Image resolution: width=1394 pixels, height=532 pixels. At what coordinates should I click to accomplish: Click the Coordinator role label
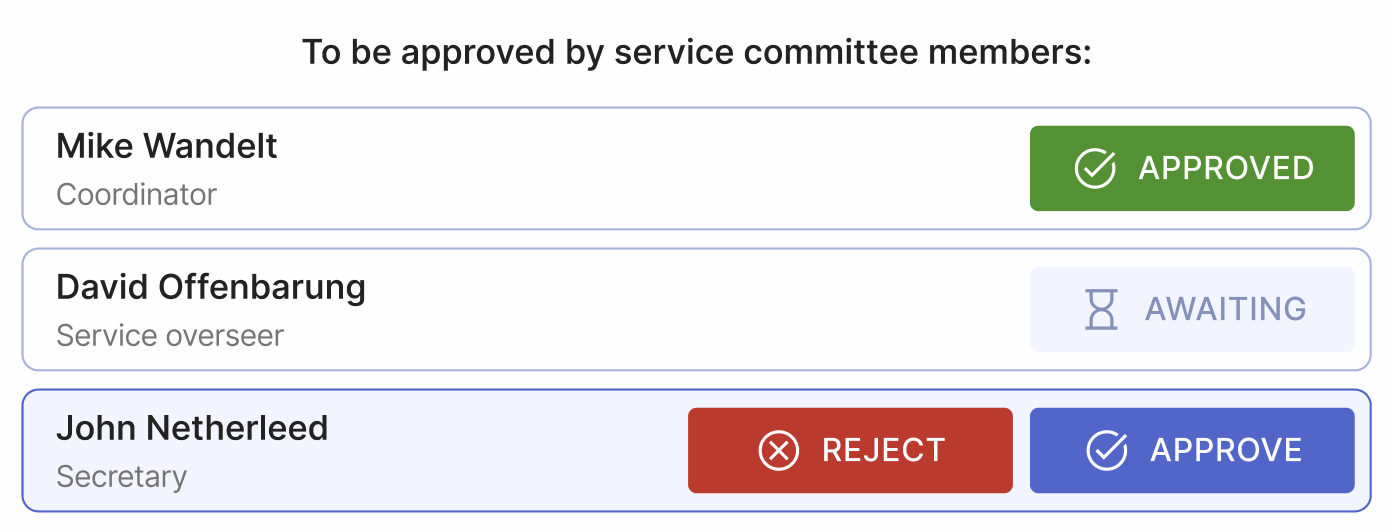136,194
